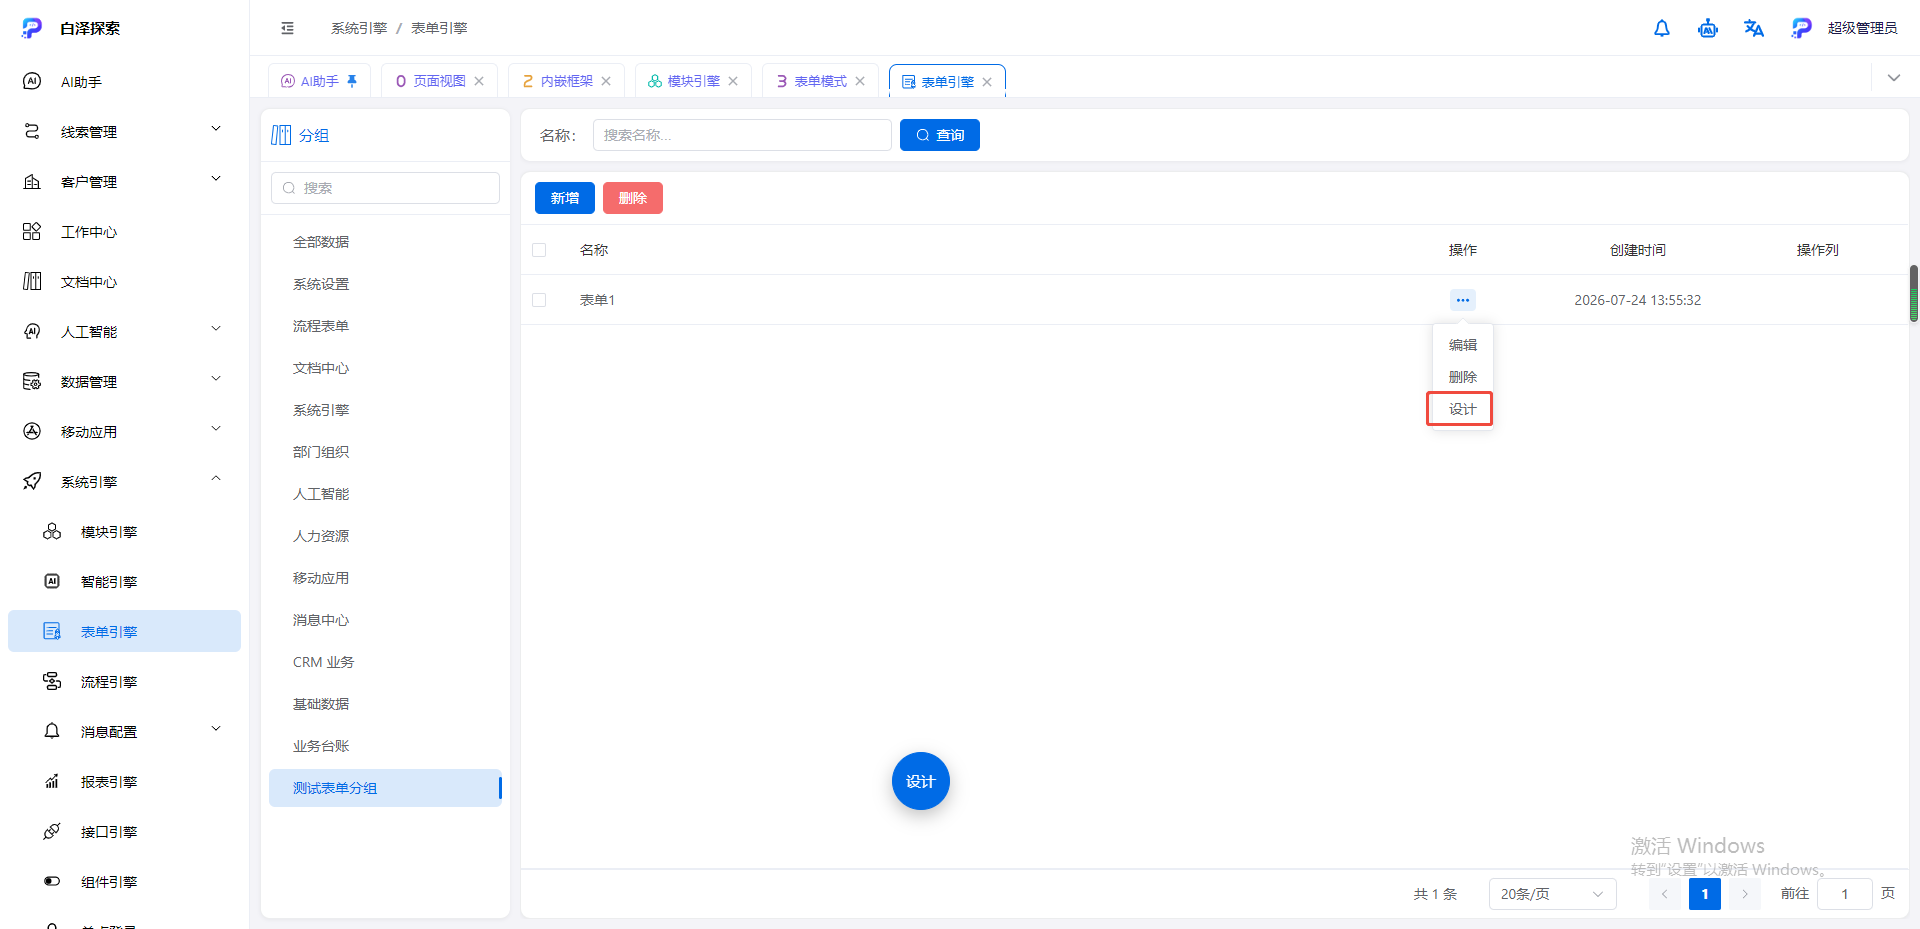This screenshot has width=1920, height=929.
Task: Click the red 删除 toolbar button
Action: [633, 198]
